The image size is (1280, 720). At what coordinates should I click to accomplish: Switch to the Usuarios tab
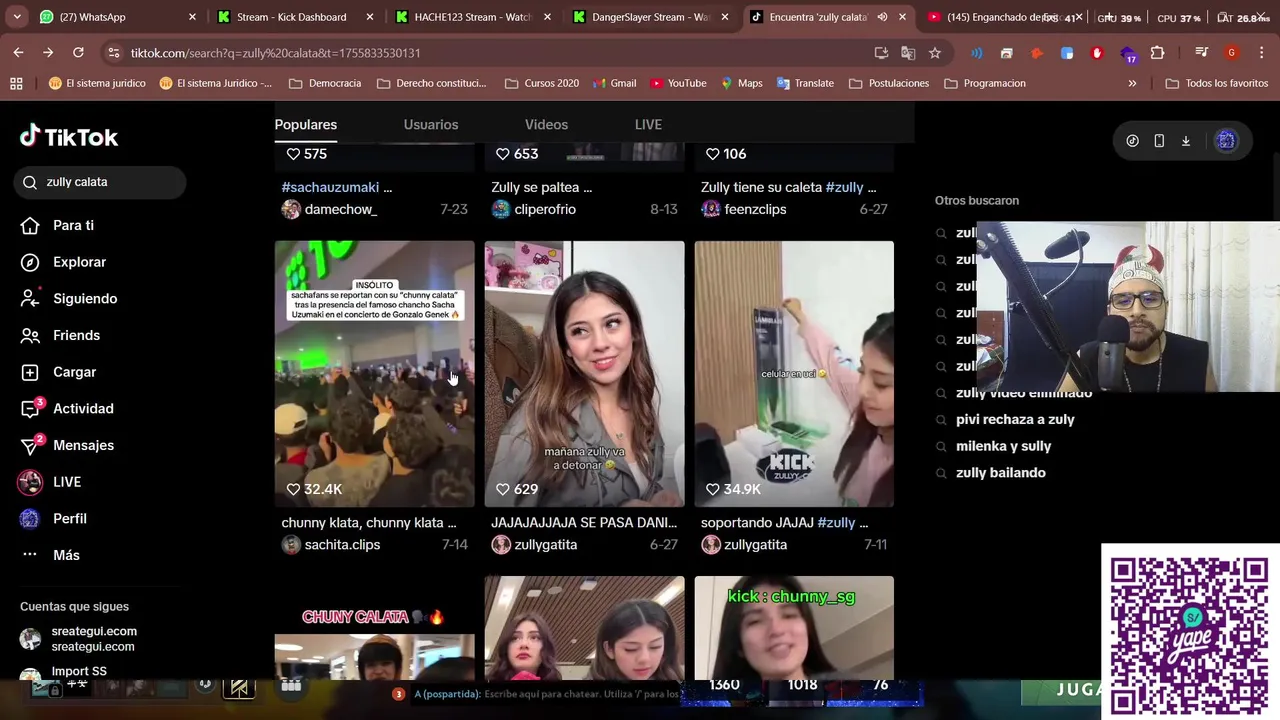pyautogui.click(x=431, y=124)
